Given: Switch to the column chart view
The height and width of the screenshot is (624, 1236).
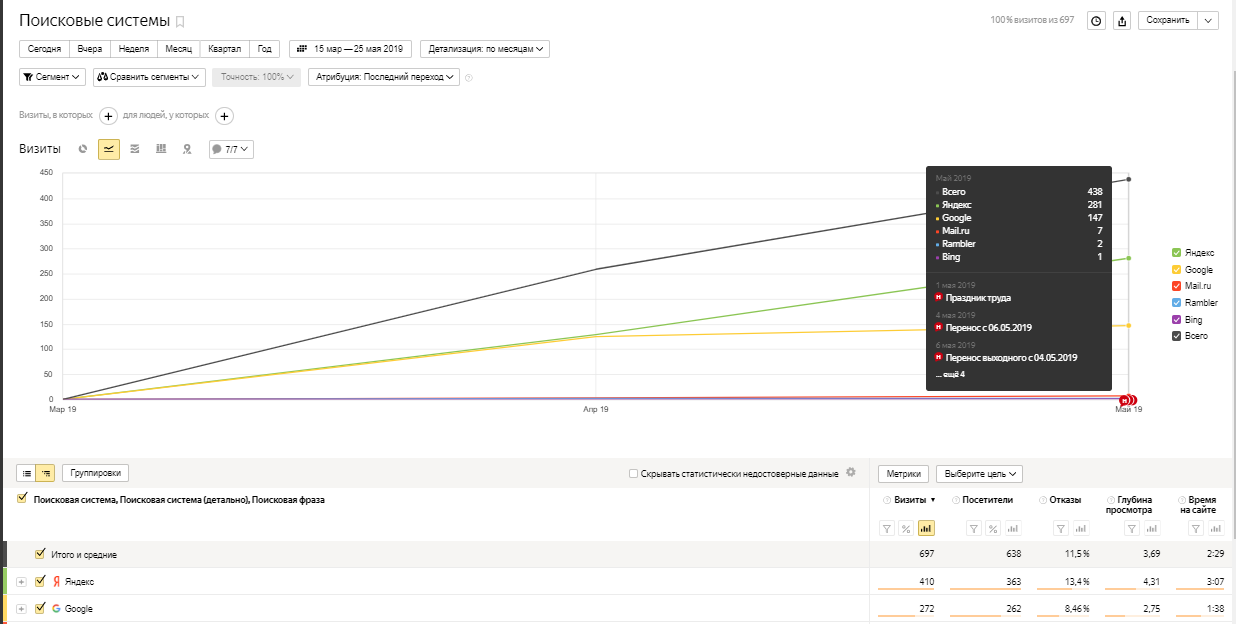Looking at the screenshot, I should point(161,149).
